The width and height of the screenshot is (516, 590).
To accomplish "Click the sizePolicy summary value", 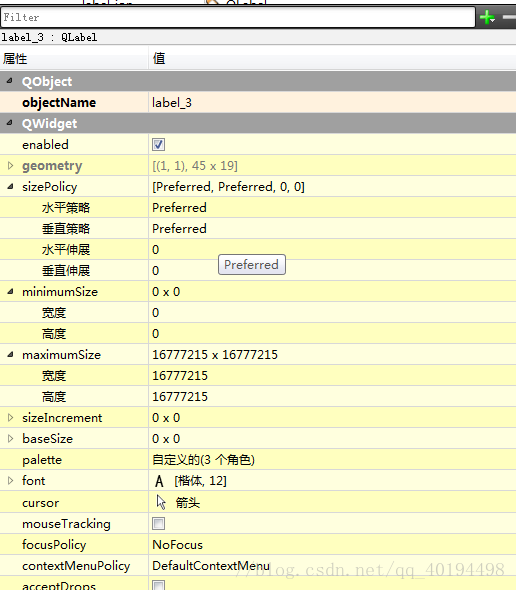I will coord(228,187).
